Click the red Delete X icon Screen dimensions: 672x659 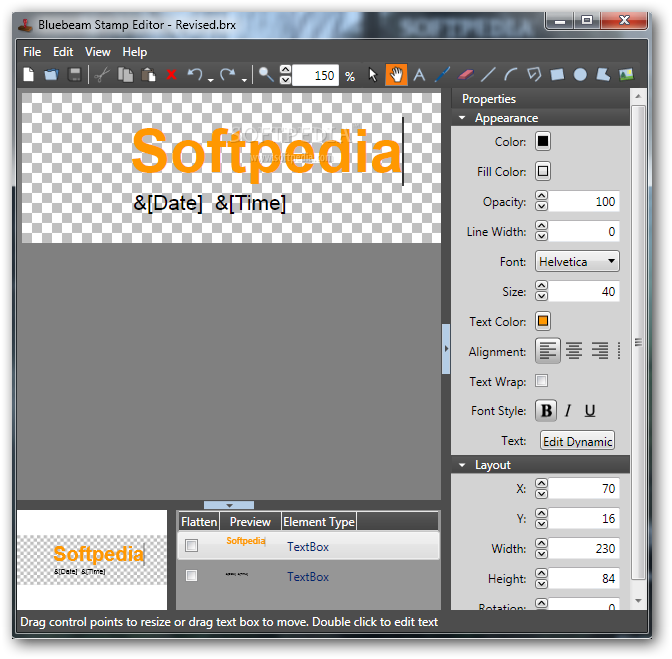(171, 75)
